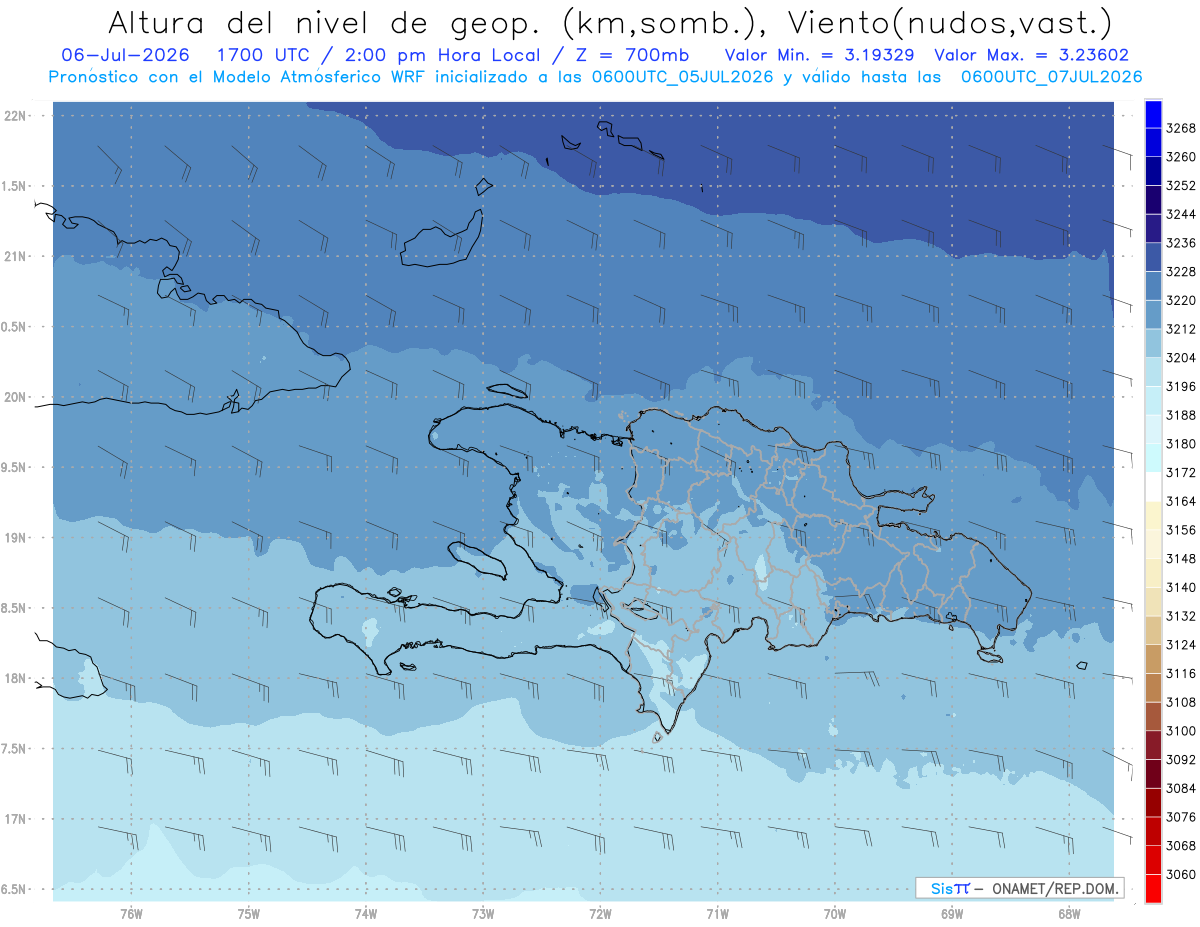The width and height of the screenshot is (1200, 927).
Task: Click the "74W" longitude axis label
Action: pyautogui.click(x=366, y=913)
